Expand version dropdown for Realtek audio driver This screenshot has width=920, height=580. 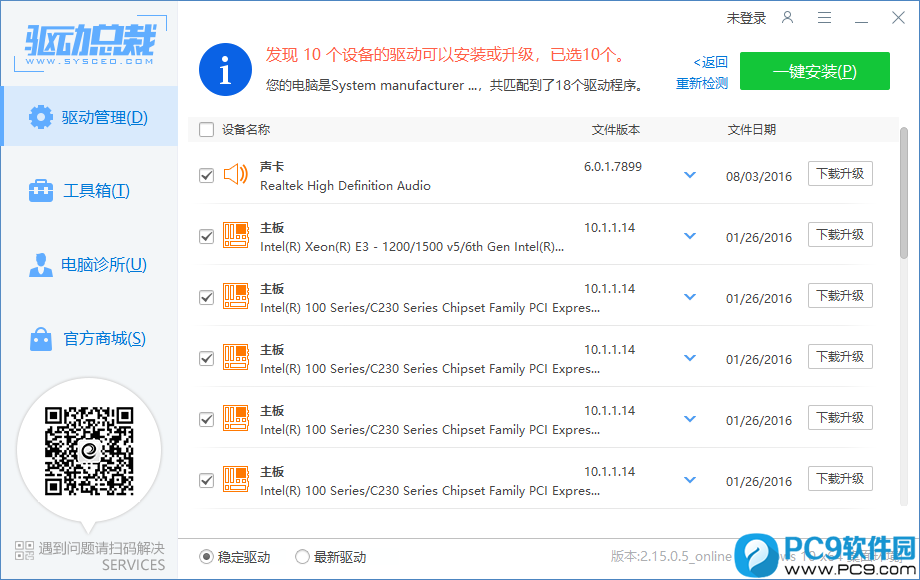pos(690,175)
